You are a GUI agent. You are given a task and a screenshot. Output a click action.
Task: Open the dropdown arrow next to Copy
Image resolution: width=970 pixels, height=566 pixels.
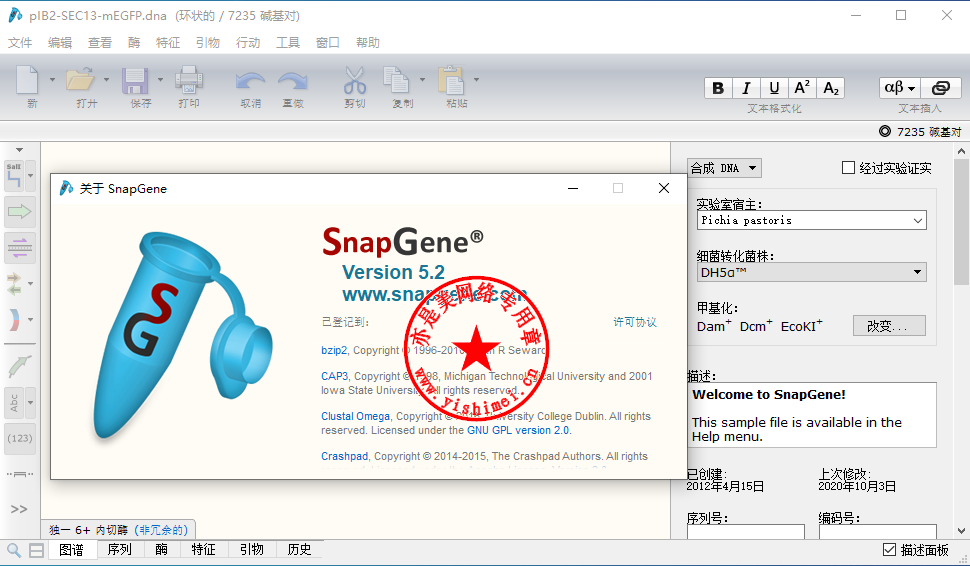pos(423,80)
